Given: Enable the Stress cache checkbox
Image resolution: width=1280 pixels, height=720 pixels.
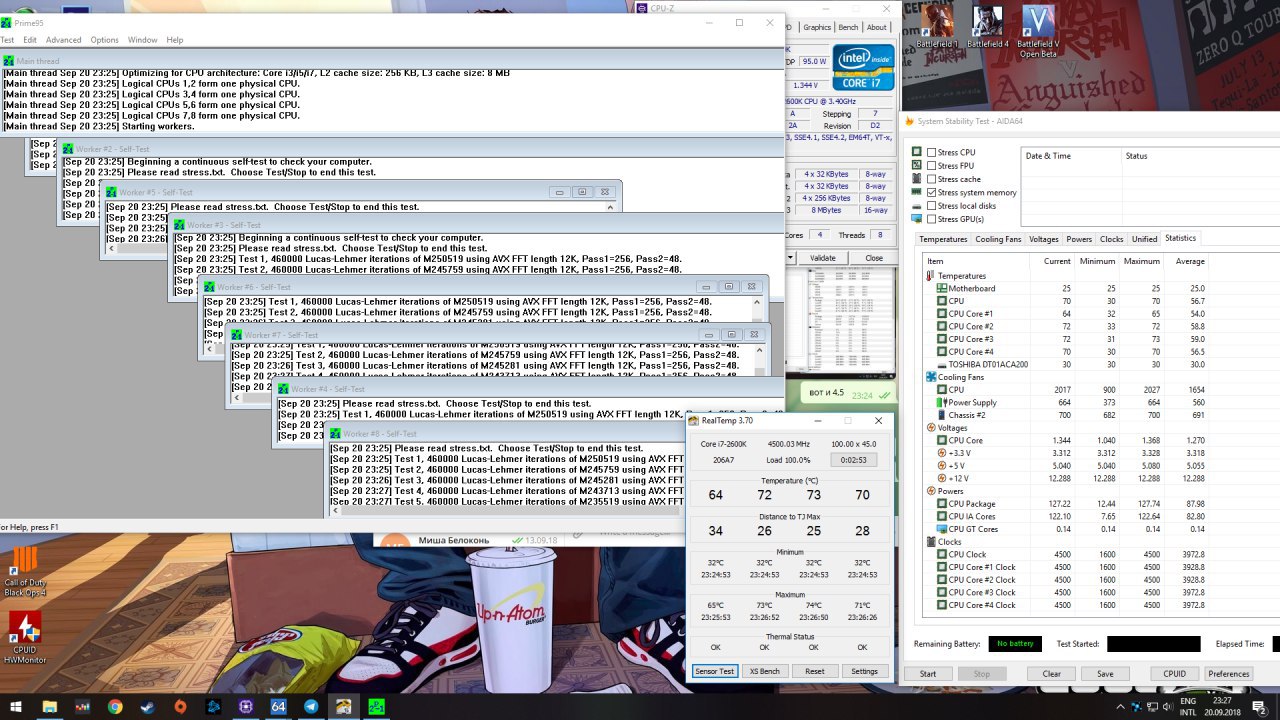Looking at the screenshot, I should pos(932,179).
